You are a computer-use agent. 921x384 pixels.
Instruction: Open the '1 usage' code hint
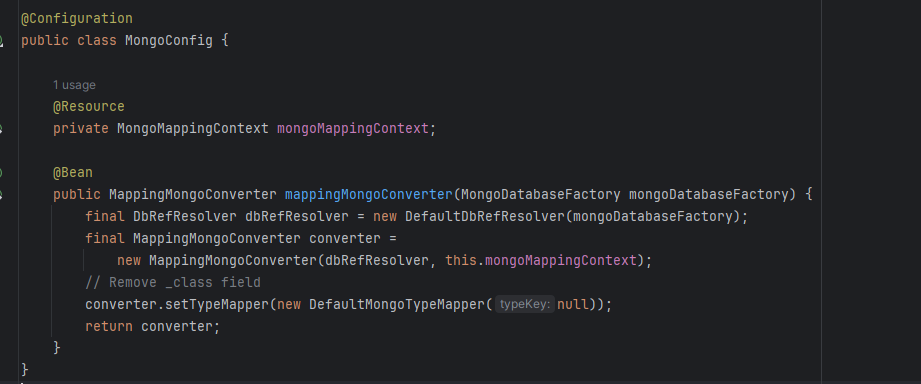(x=74, y=85)
